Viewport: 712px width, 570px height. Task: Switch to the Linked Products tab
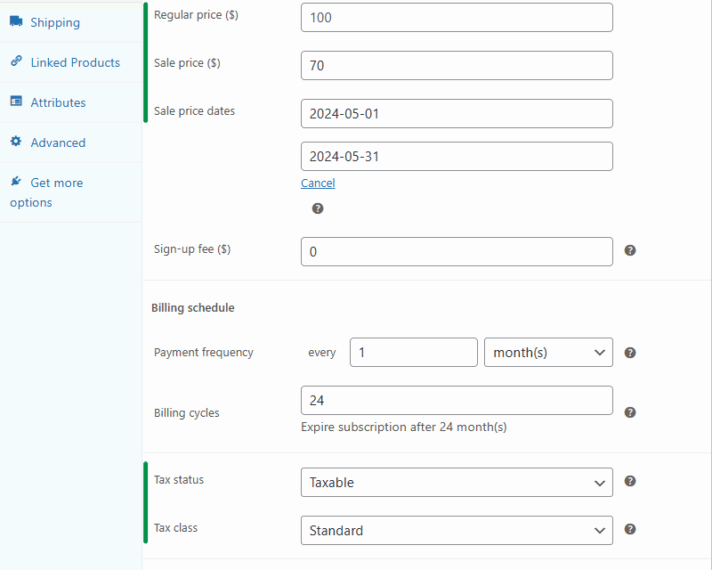[75, 62]
